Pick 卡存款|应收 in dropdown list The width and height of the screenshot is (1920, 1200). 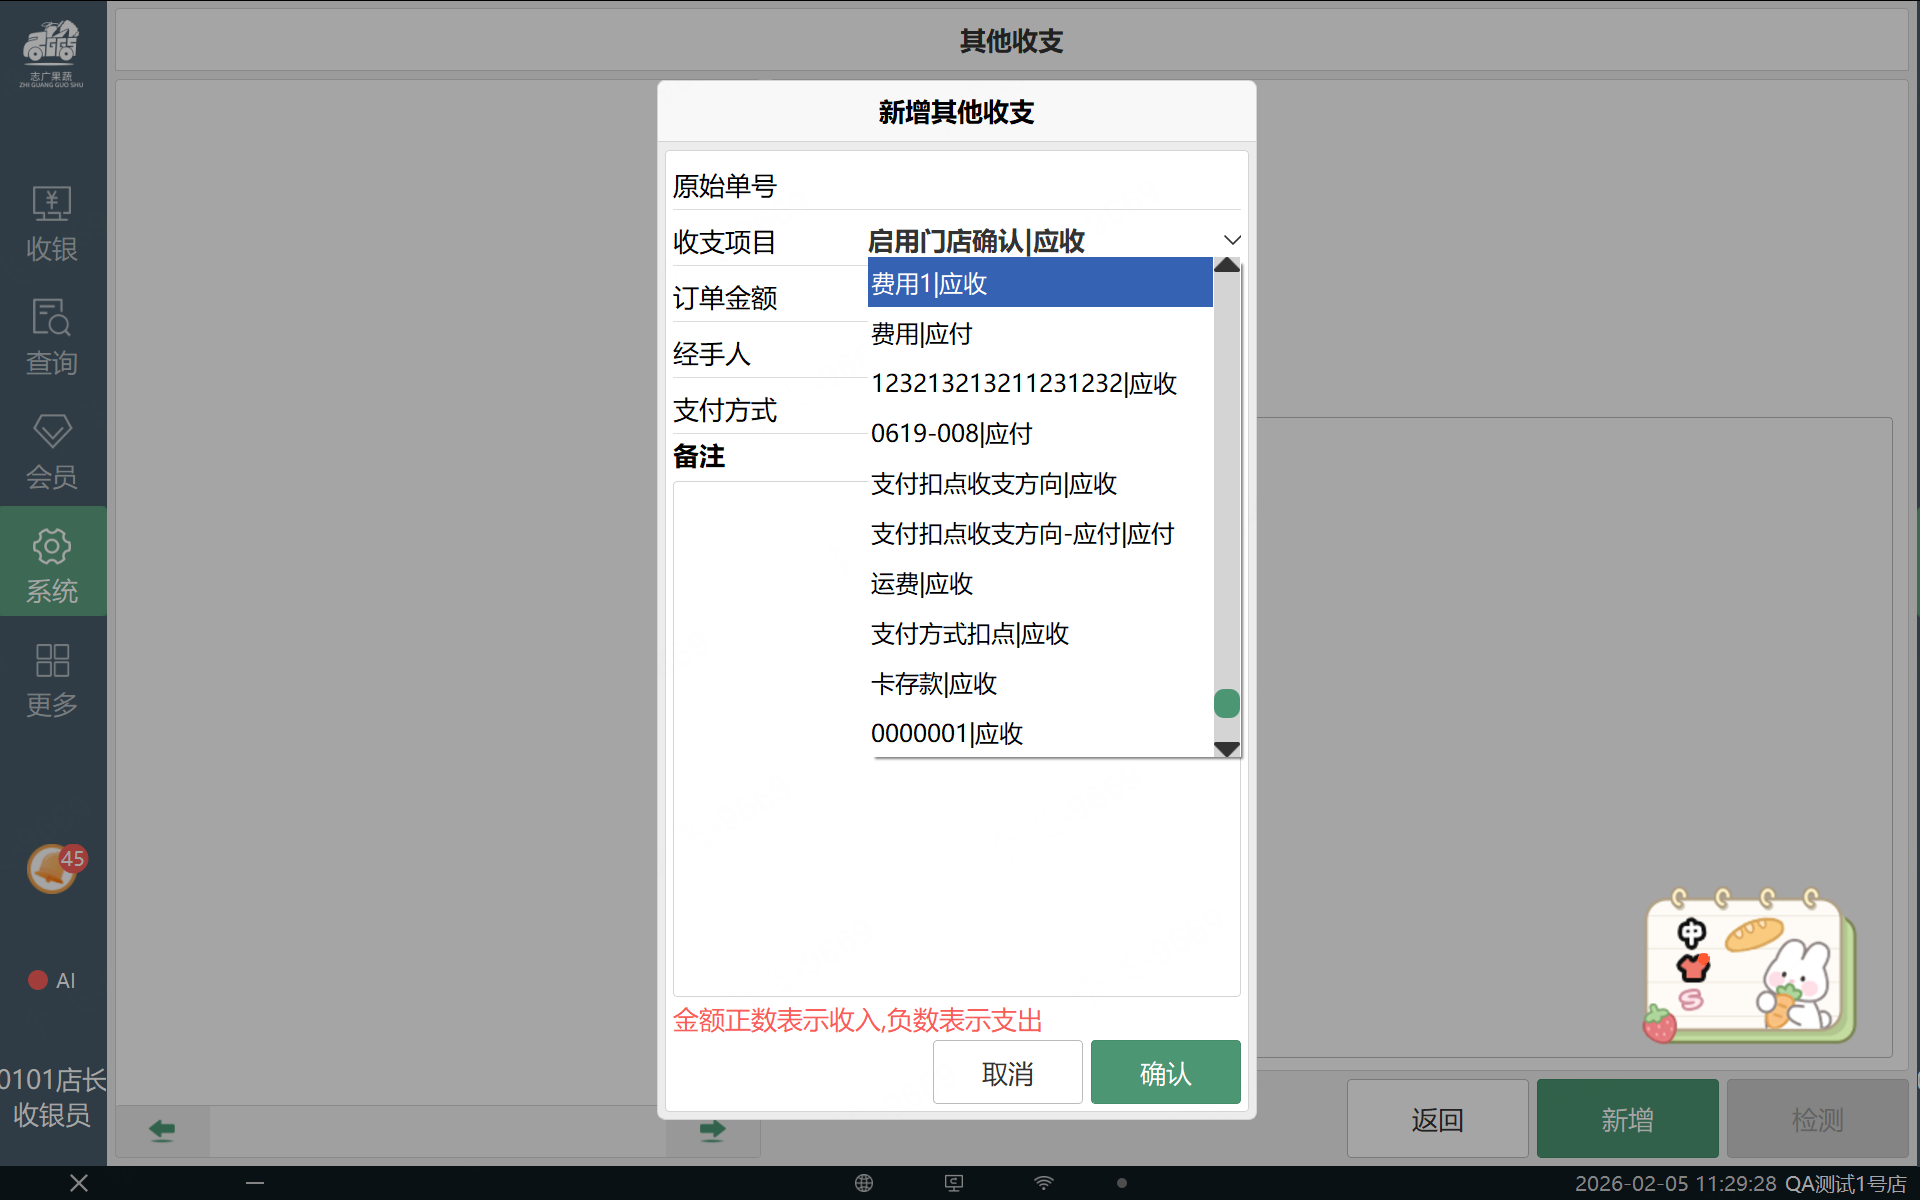coord(934,684)
